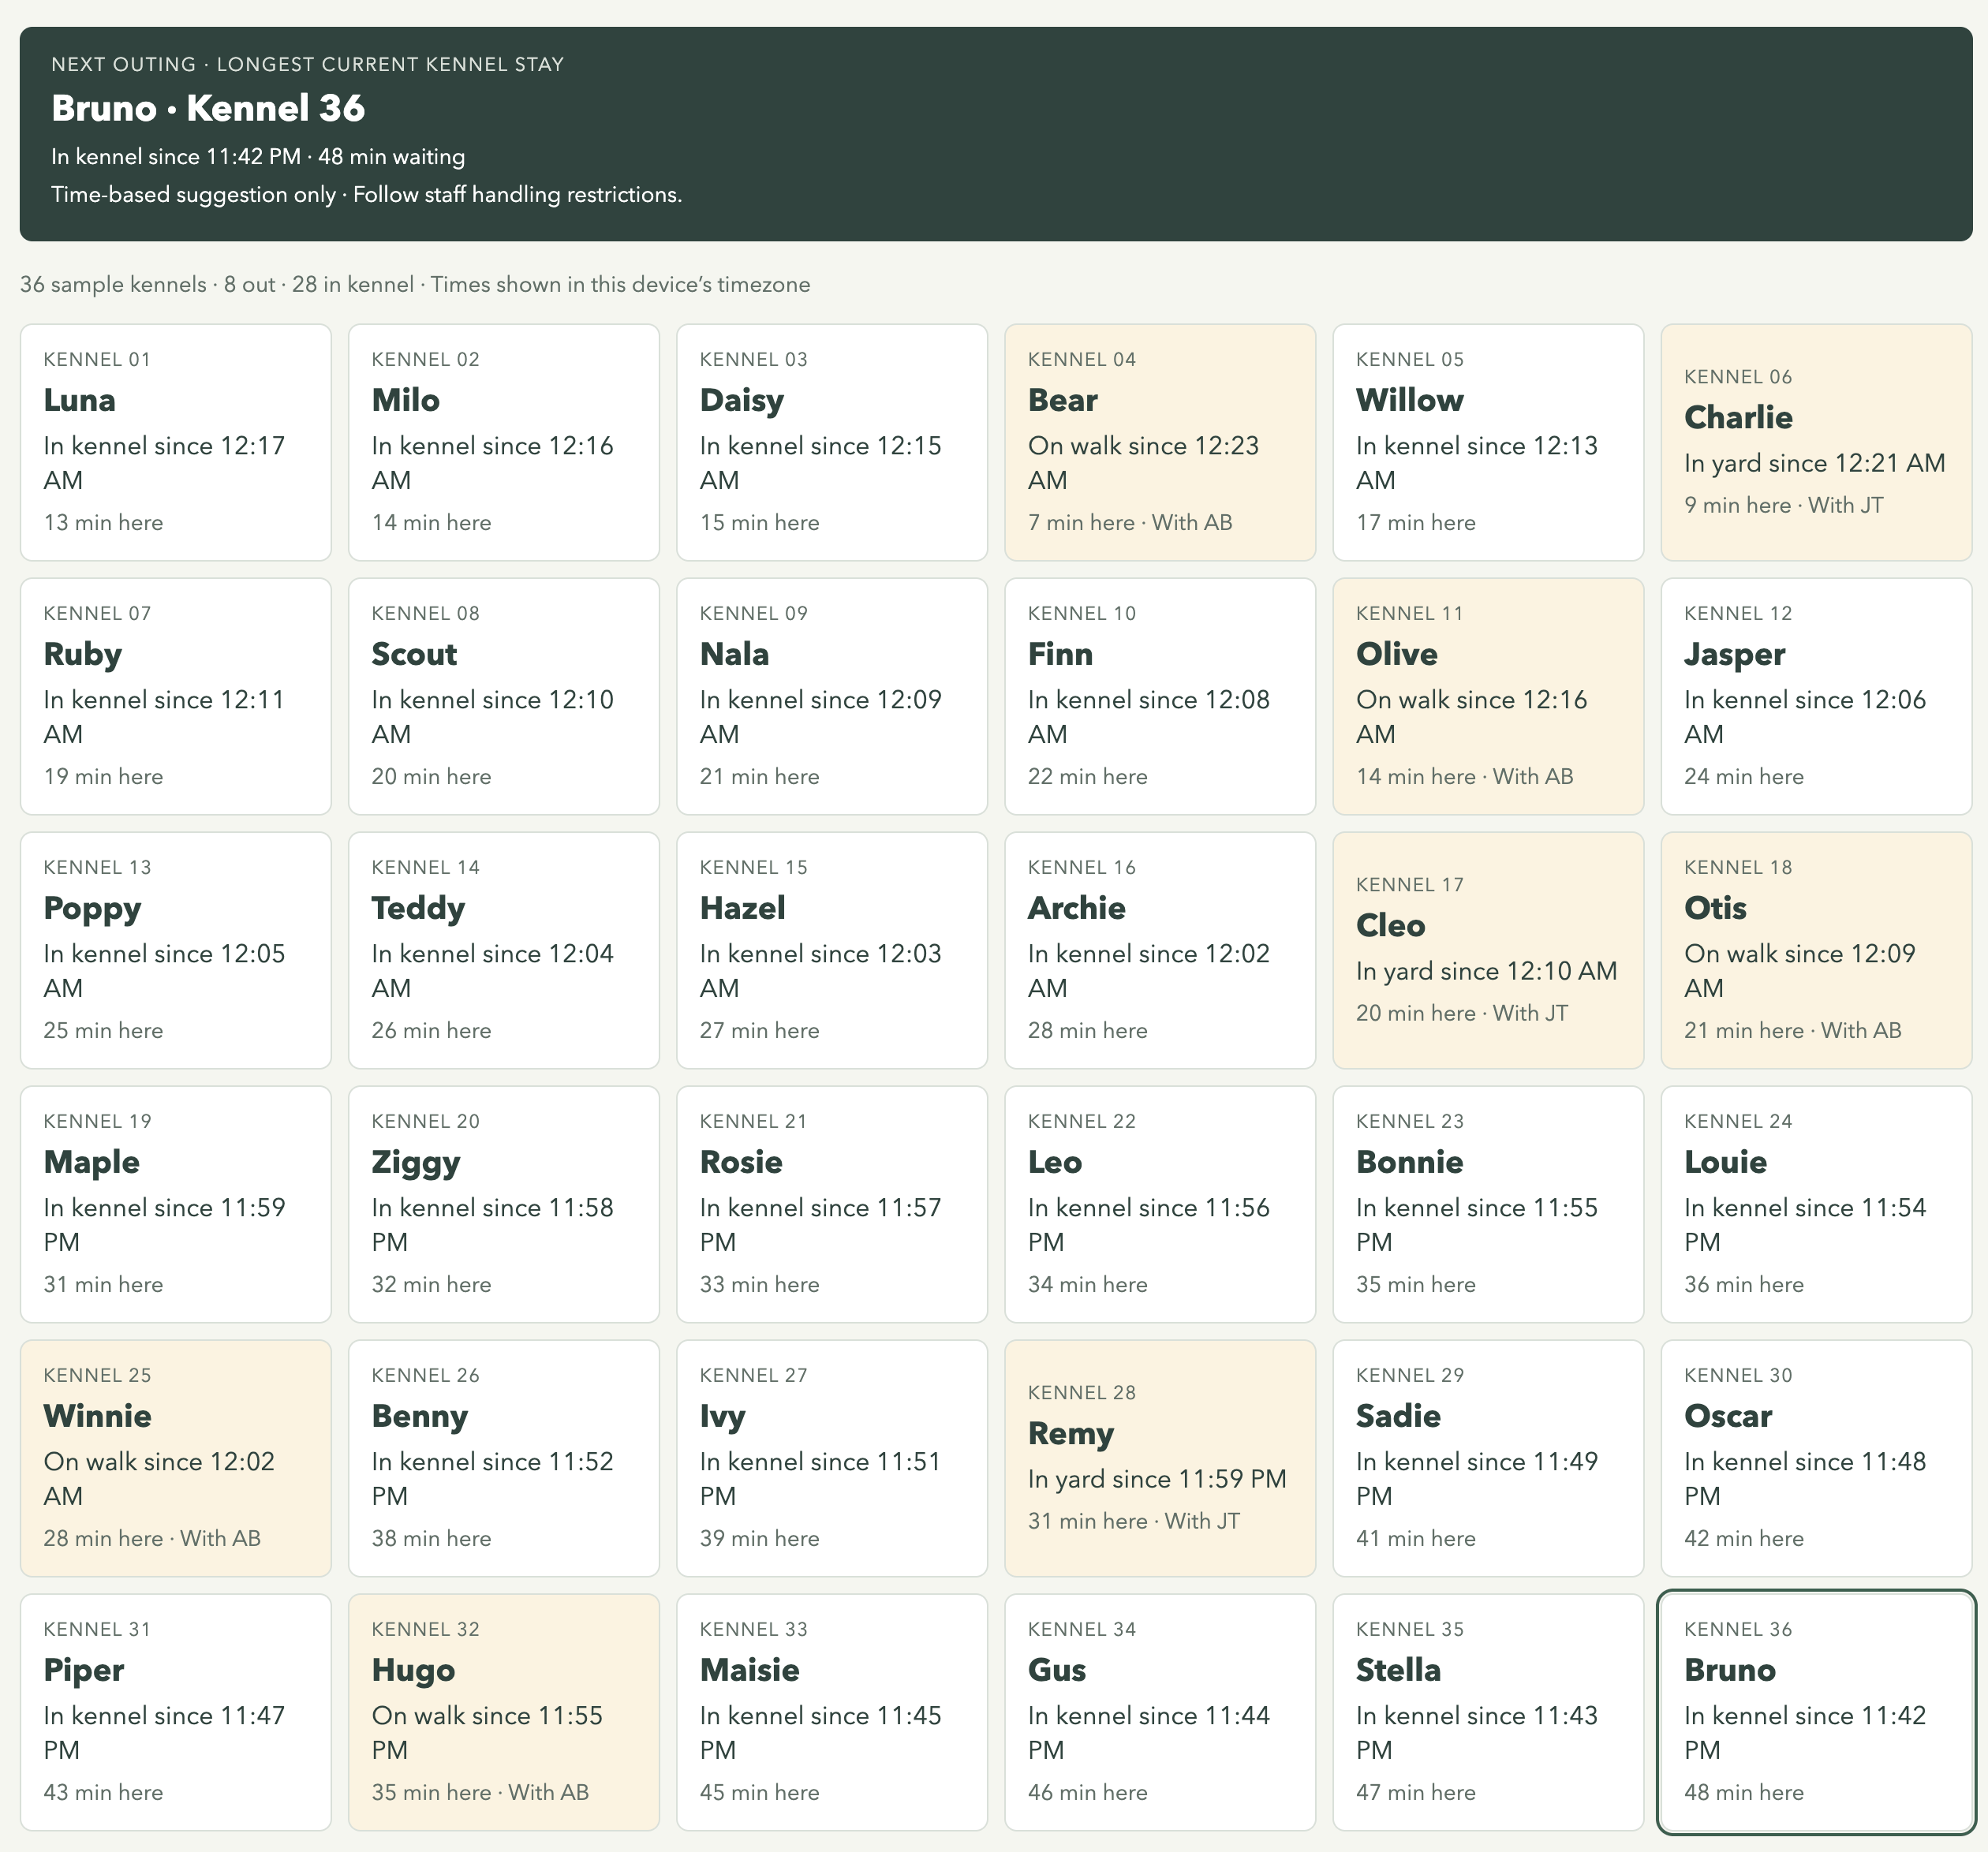Image resolution: width=1988 pixels, height=1852 pixels.
Task: Select Leo's Kennel 22 card
Action: pos(1160,1204)
